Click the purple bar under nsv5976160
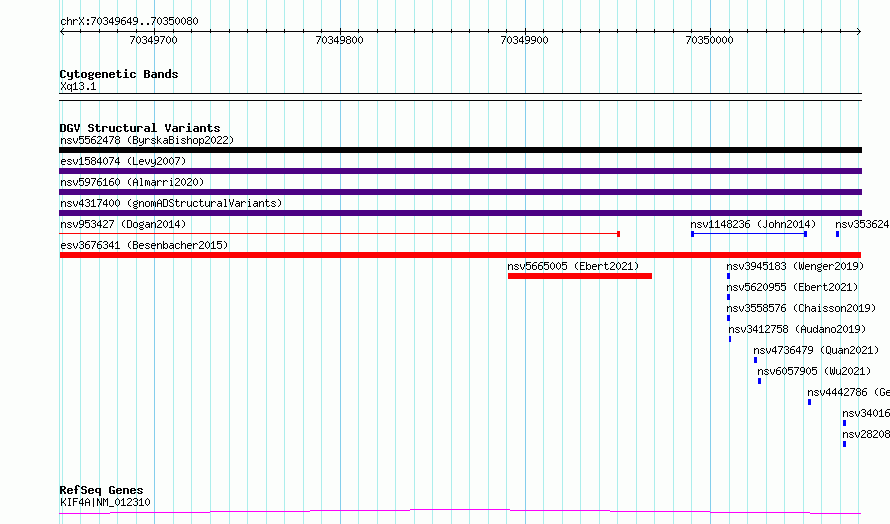The height and width of the screenshot is (524, 890). [460, 192]
